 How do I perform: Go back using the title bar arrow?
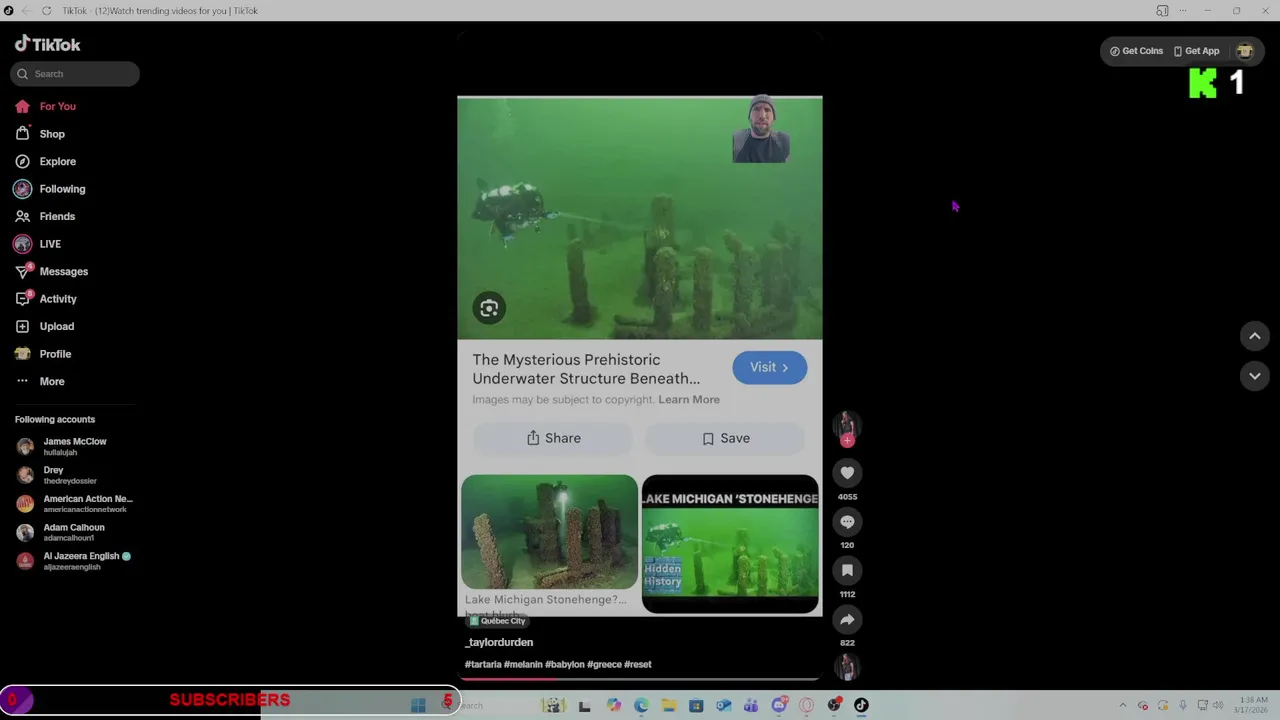27,11
